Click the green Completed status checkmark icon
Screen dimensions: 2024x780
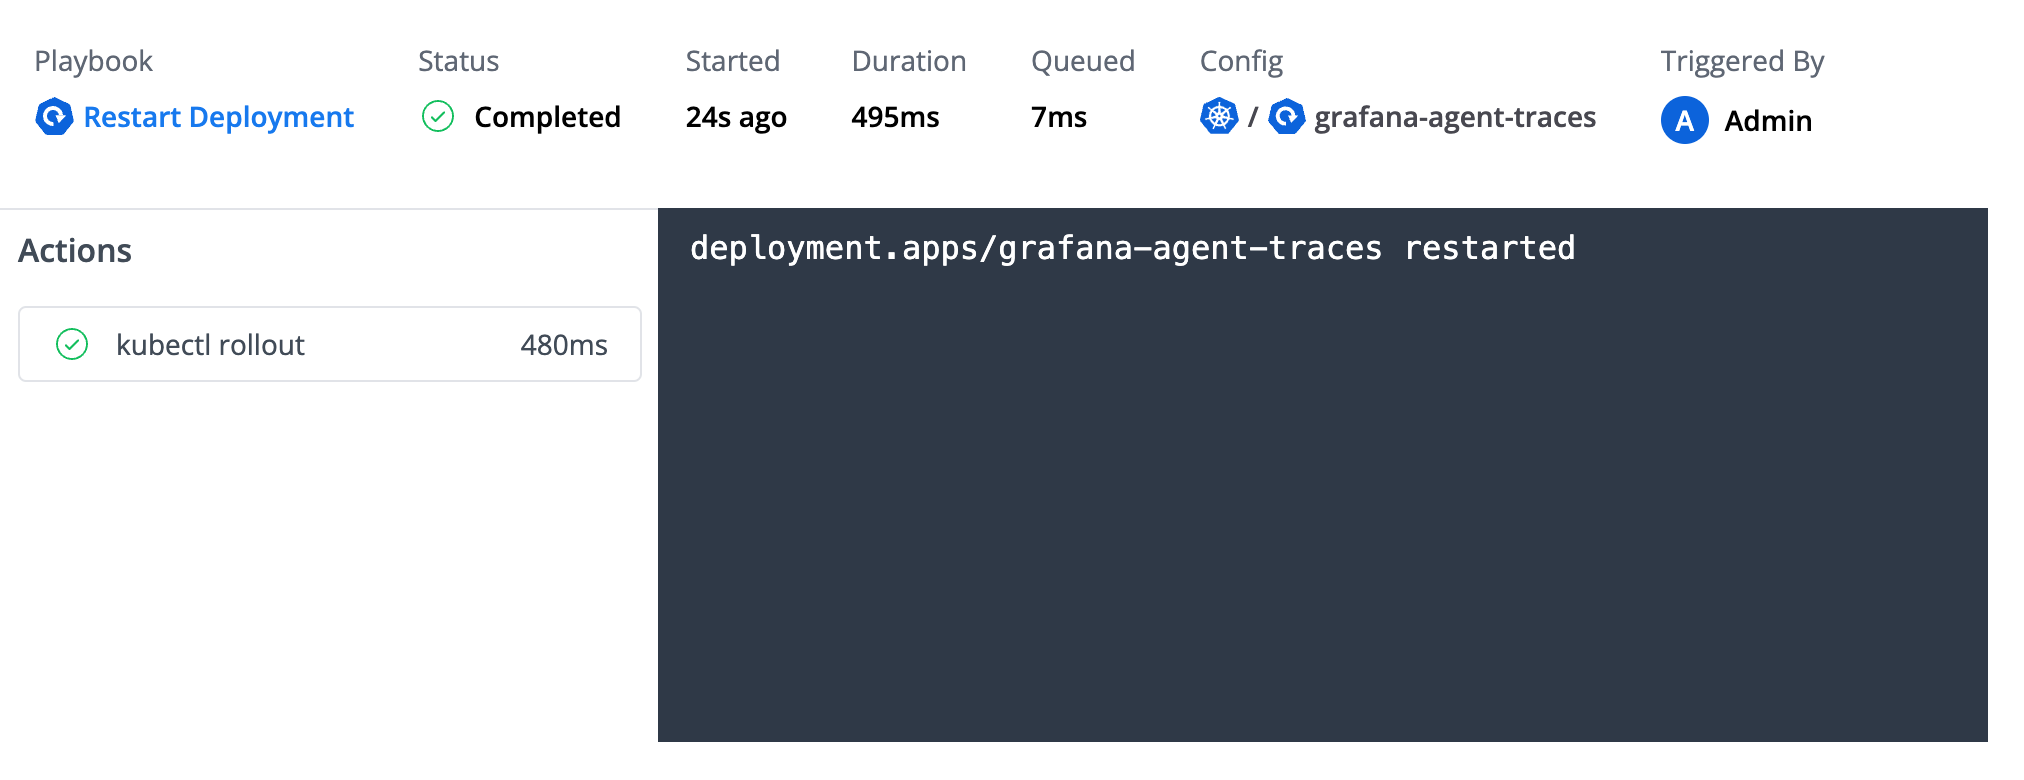click(438, 117)
